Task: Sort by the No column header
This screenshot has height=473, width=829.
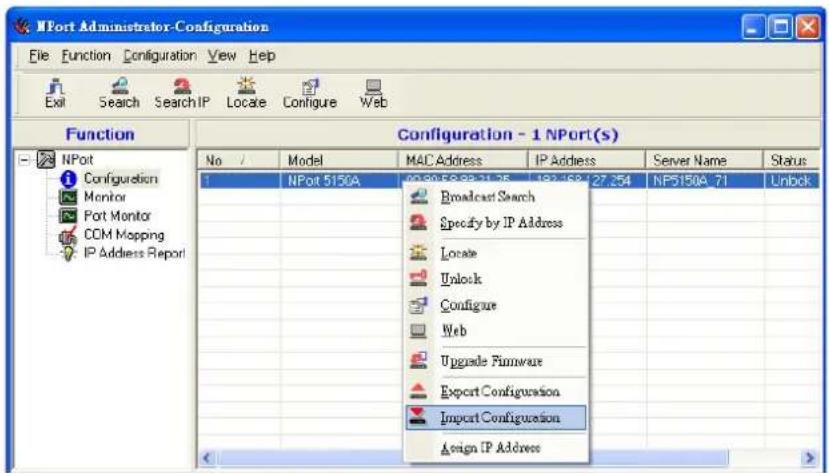Action: click(x=238, y=160)
